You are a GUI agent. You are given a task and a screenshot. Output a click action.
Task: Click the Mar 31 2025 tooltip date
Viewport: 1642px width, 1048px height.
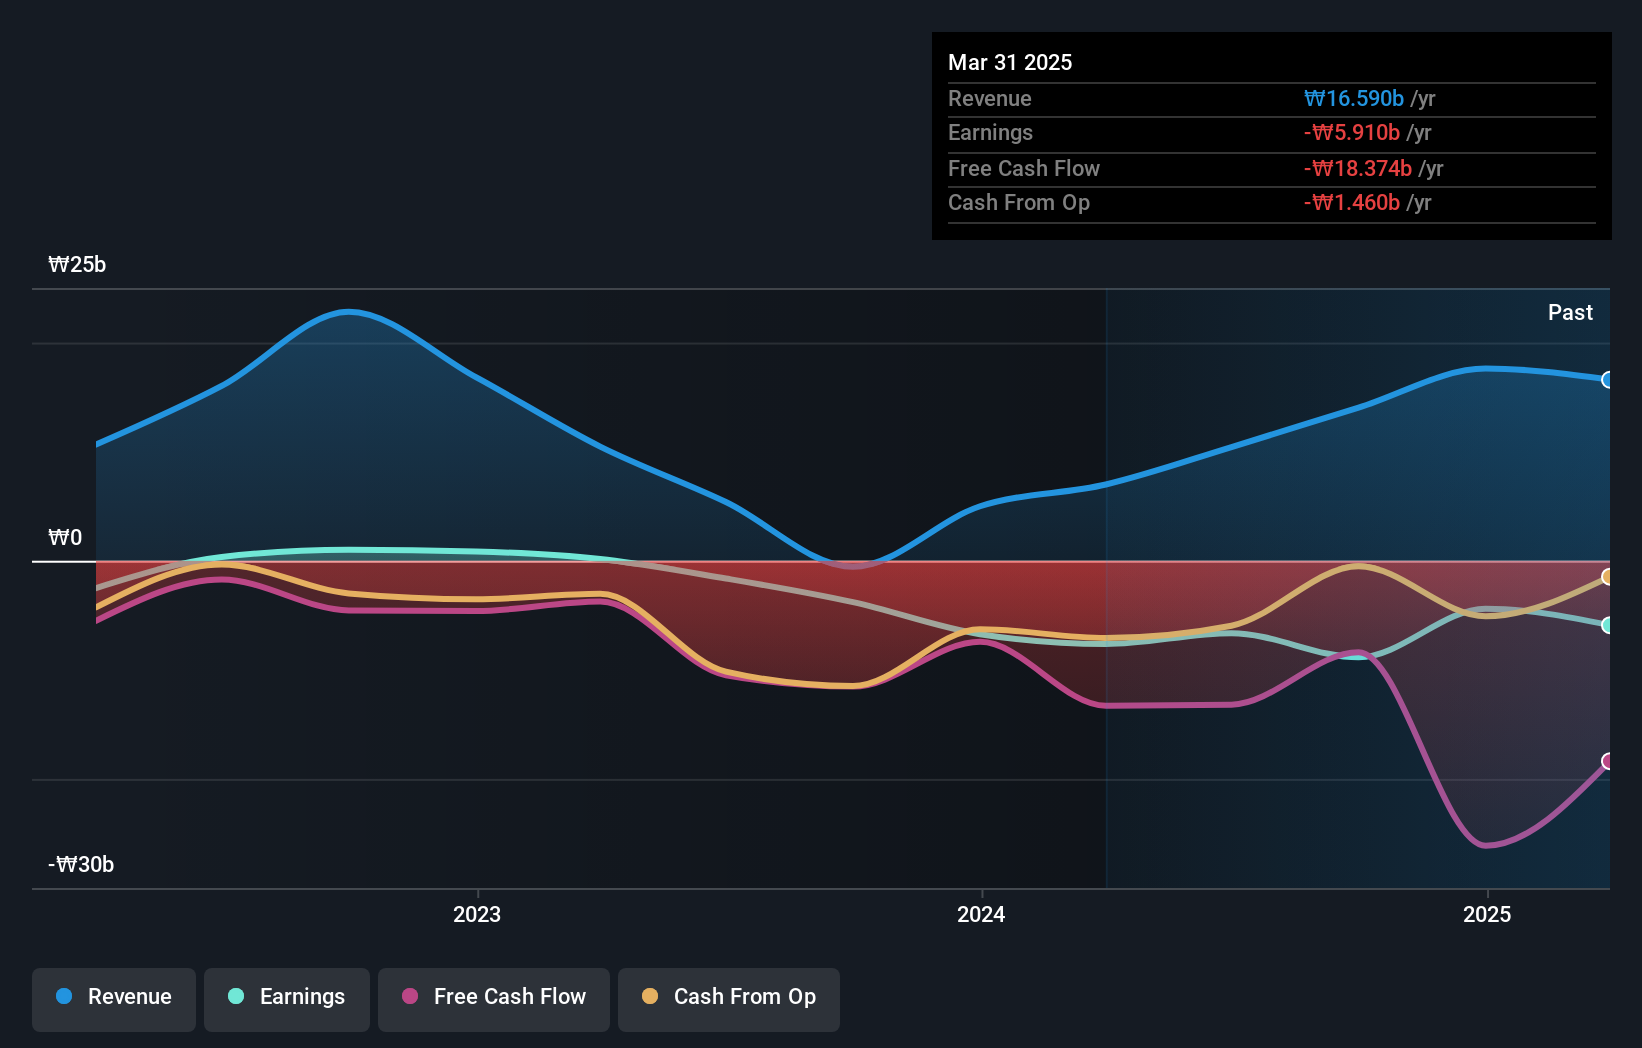click(1010, 62)
